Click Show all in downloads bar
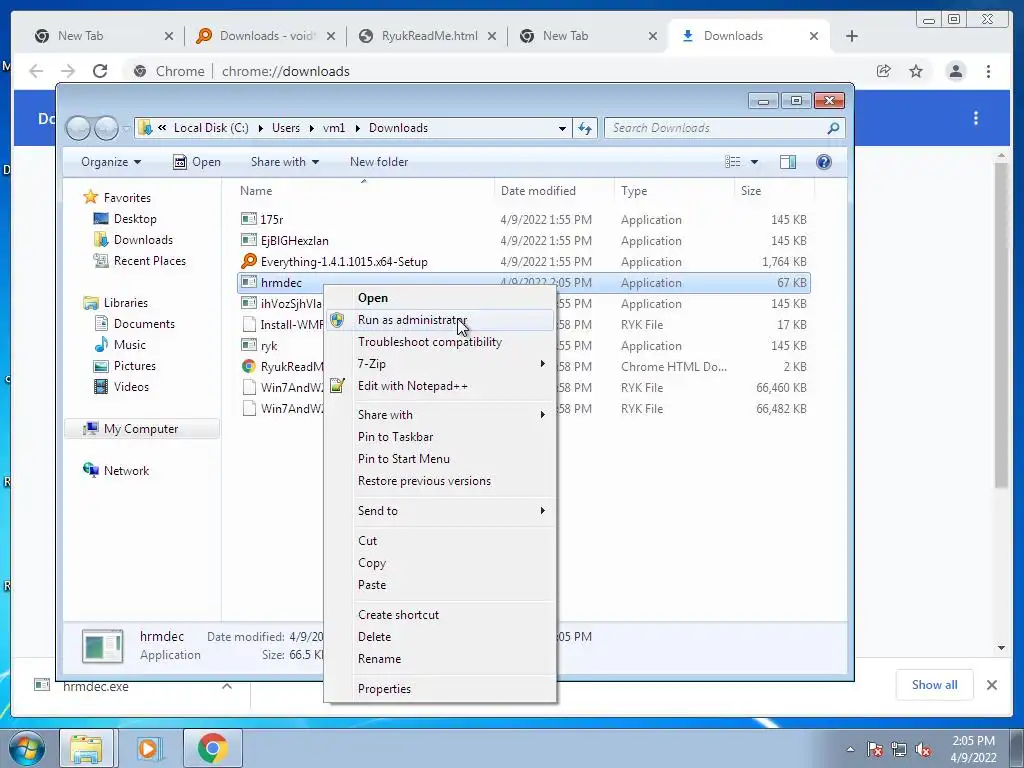The width and height of the screenshot is (1024, 768). pos(935,684)
